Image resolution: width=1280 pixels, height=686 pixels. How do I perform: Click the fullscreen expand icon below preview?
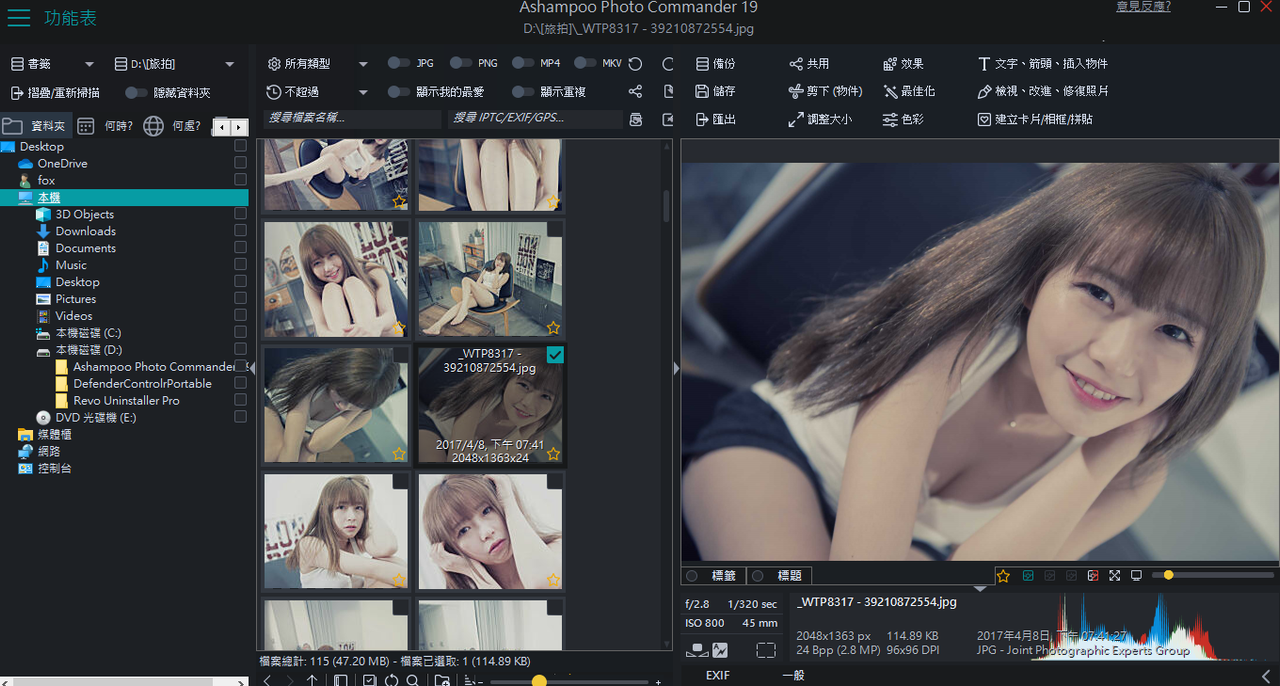coord(1114,576)
